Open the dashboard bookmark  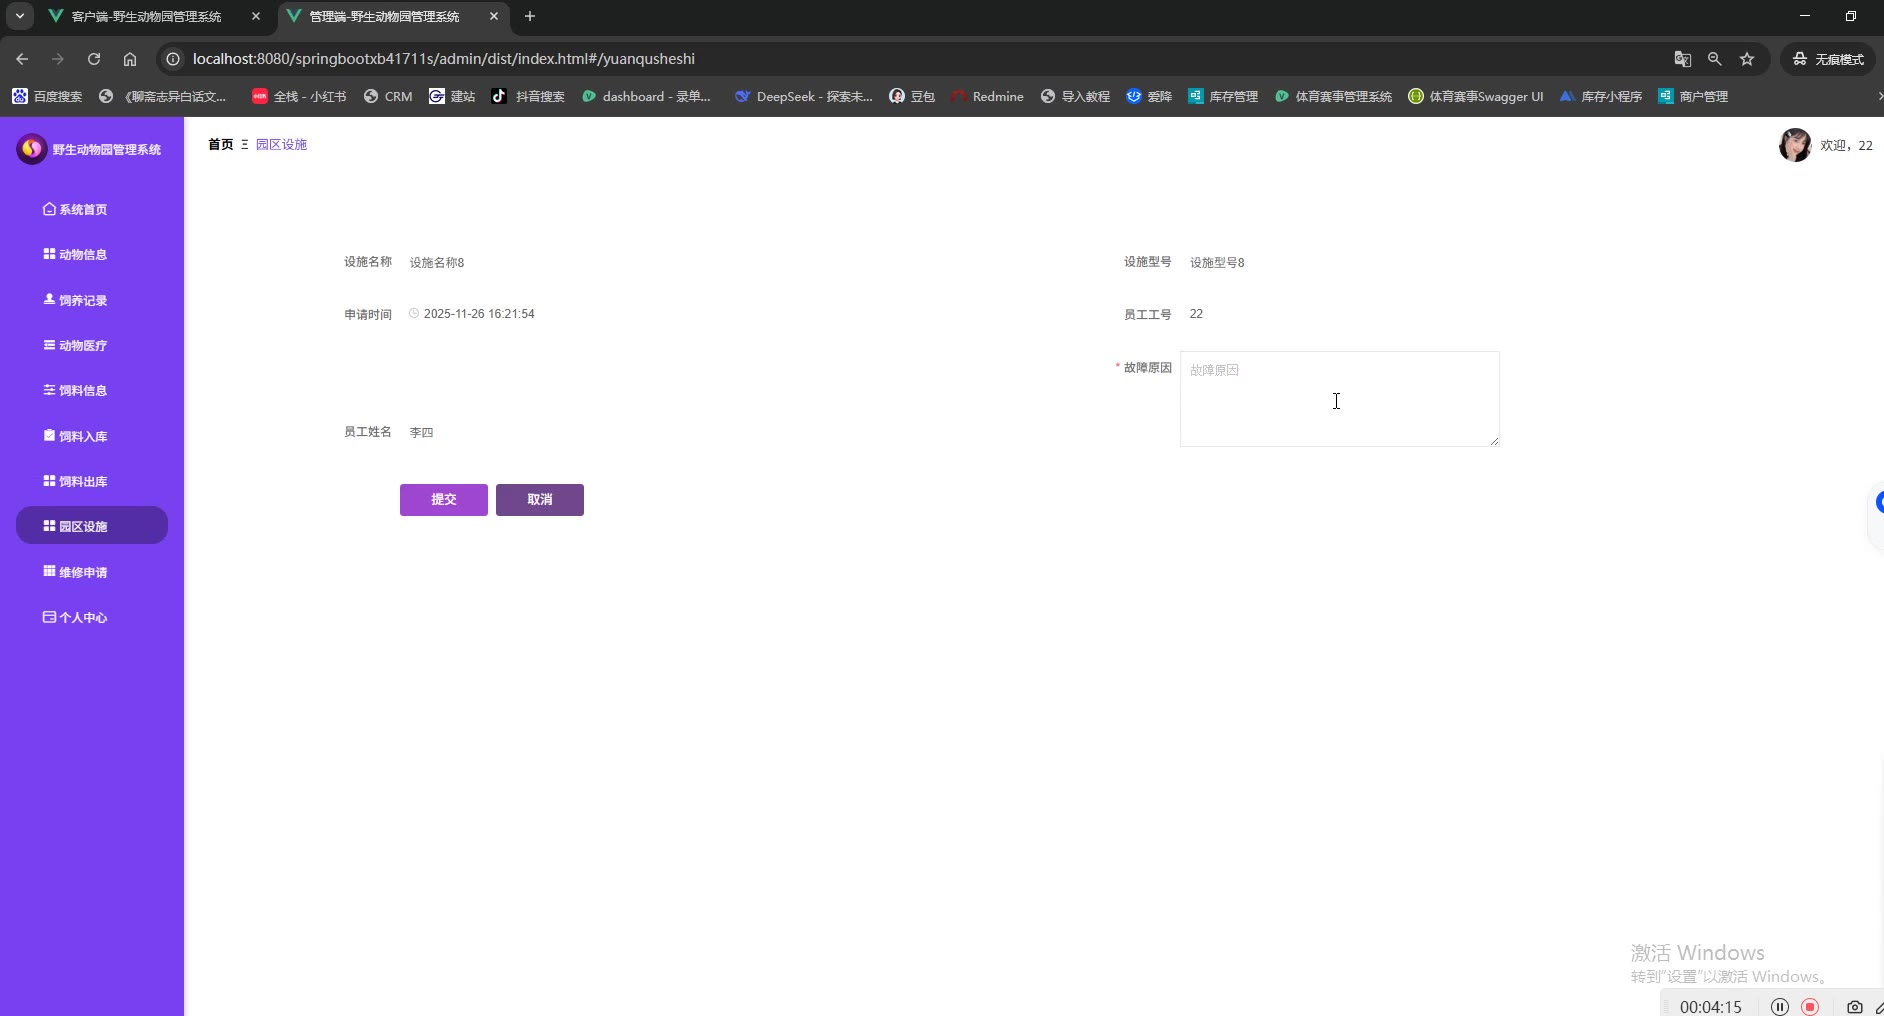point(647,97)
